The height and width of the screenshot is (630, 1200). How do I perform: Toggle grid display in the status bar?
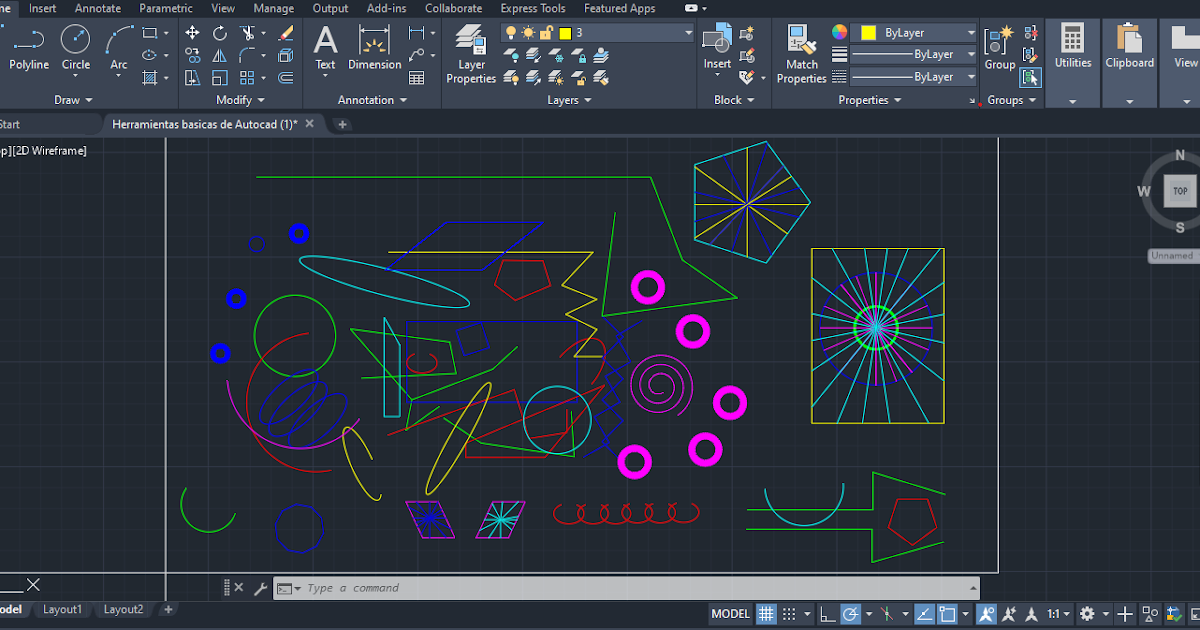766,613
